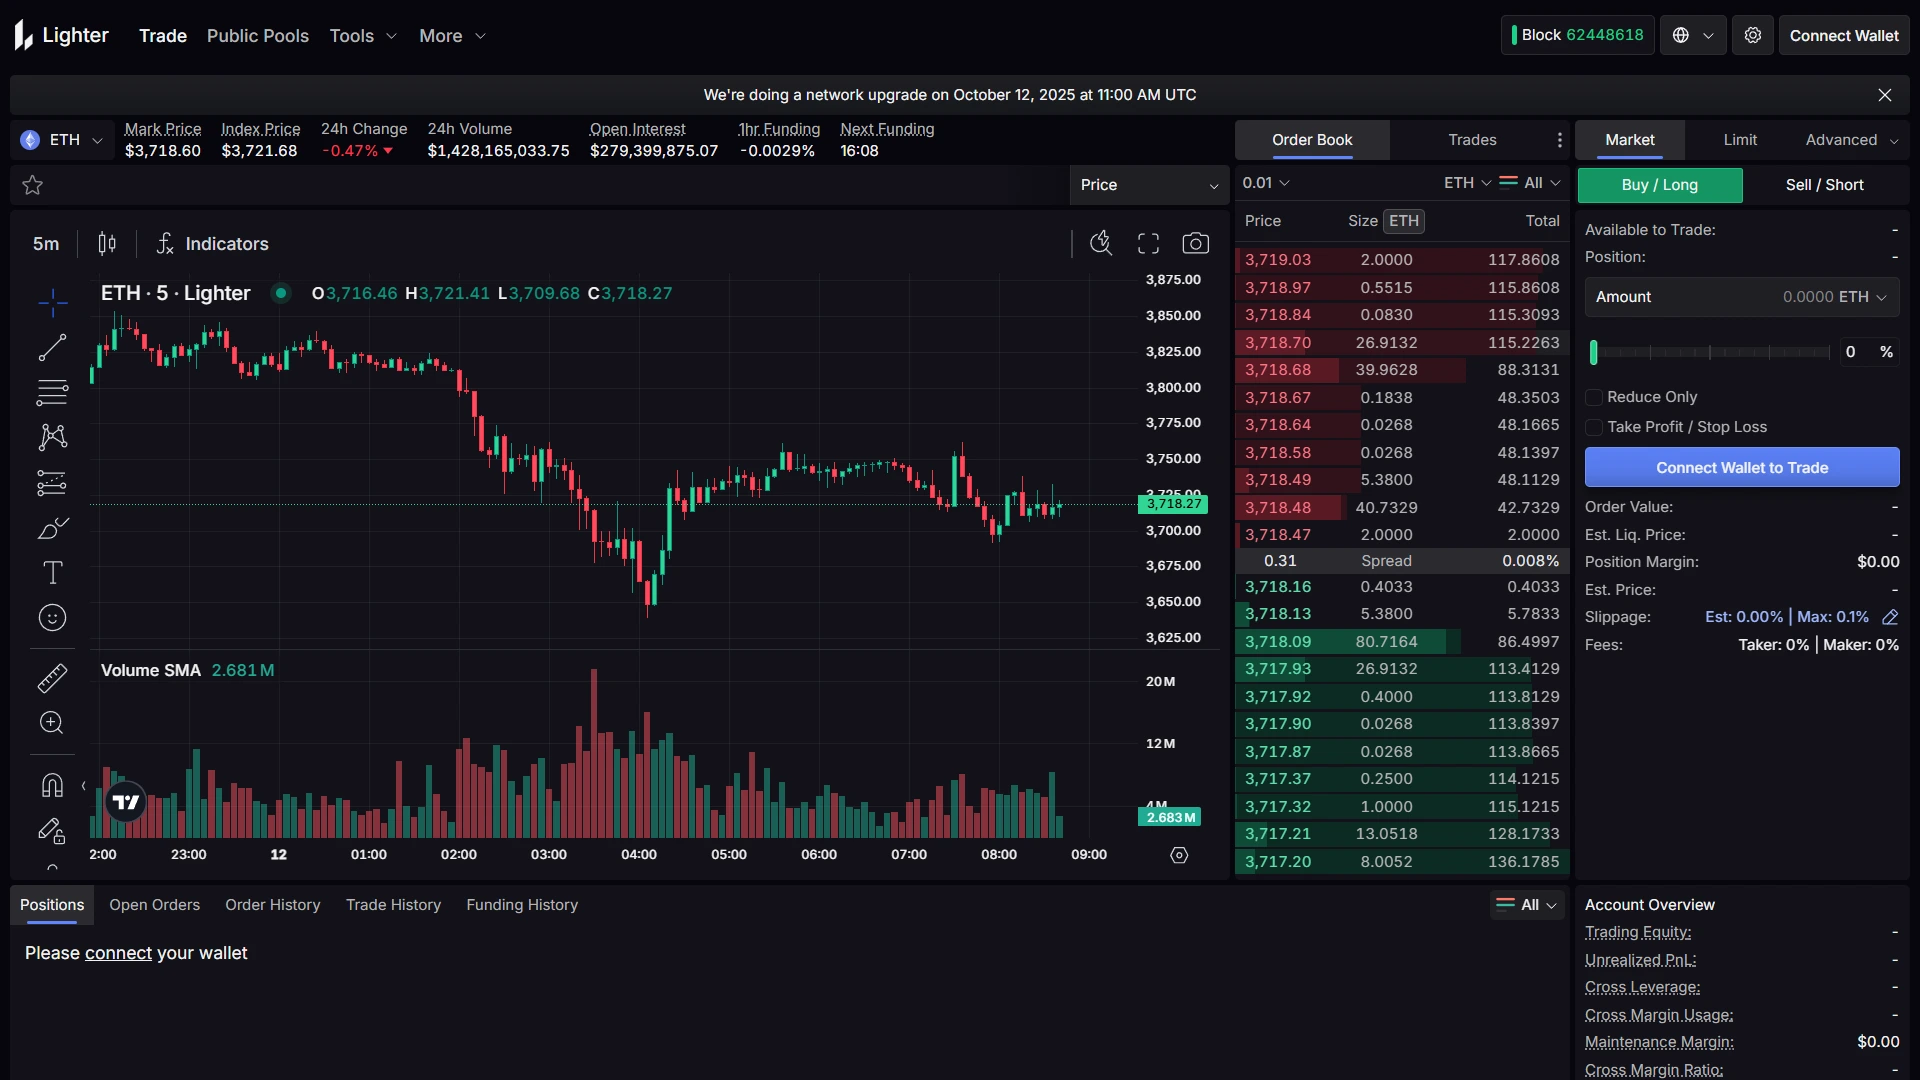
Task: Select the text annotation tool
Action: (x=52, y=572)
